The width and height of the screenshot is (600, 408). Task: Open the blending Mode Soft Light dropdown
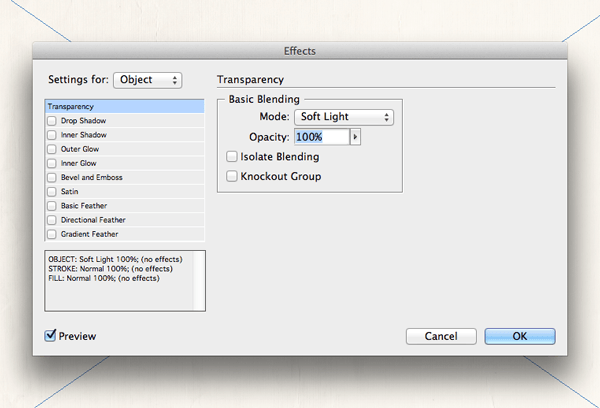coord(344,117)
